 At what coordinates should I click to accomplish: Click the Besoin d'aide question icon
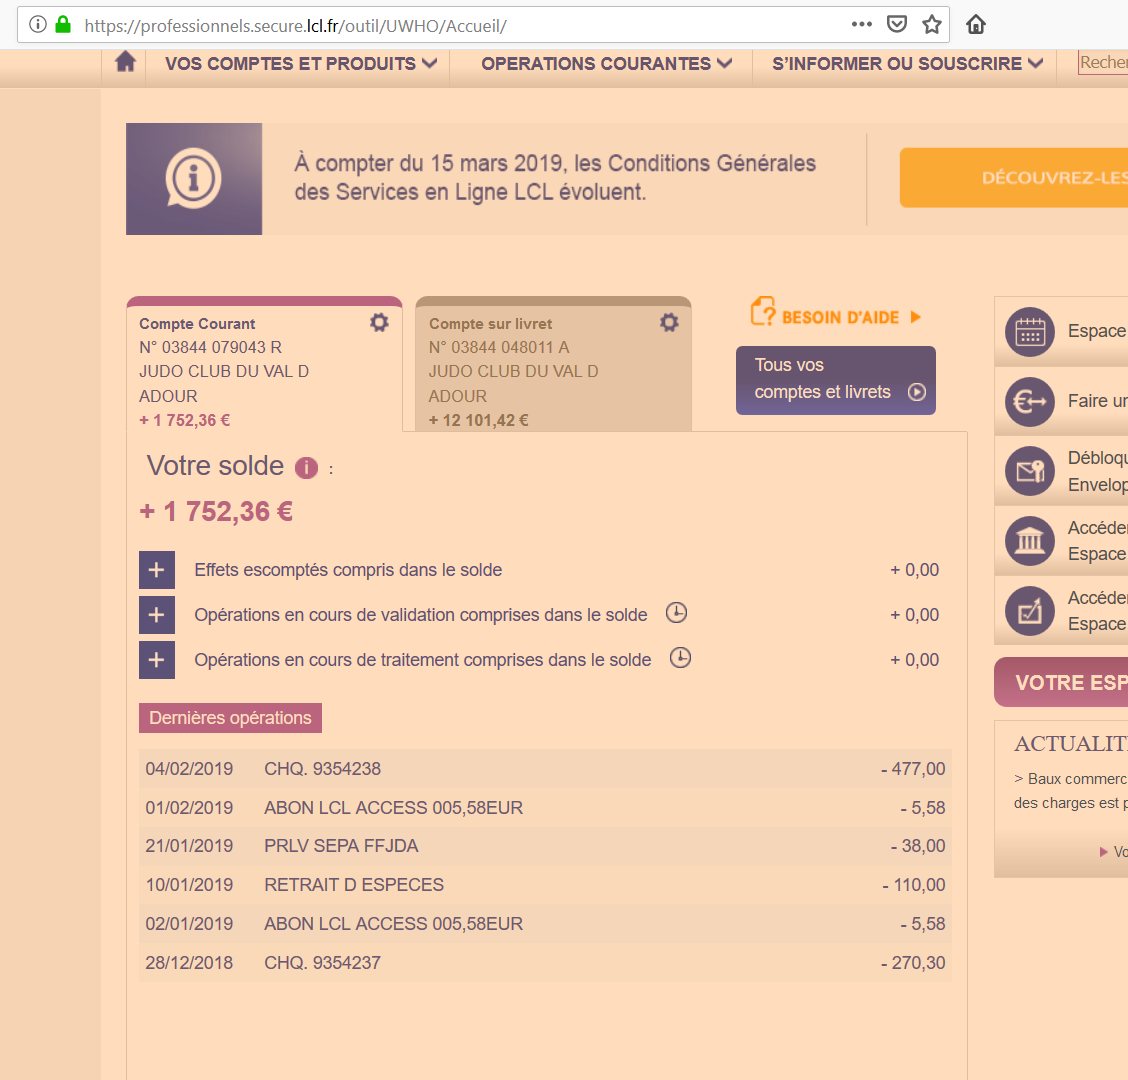[x=763, y=312]
